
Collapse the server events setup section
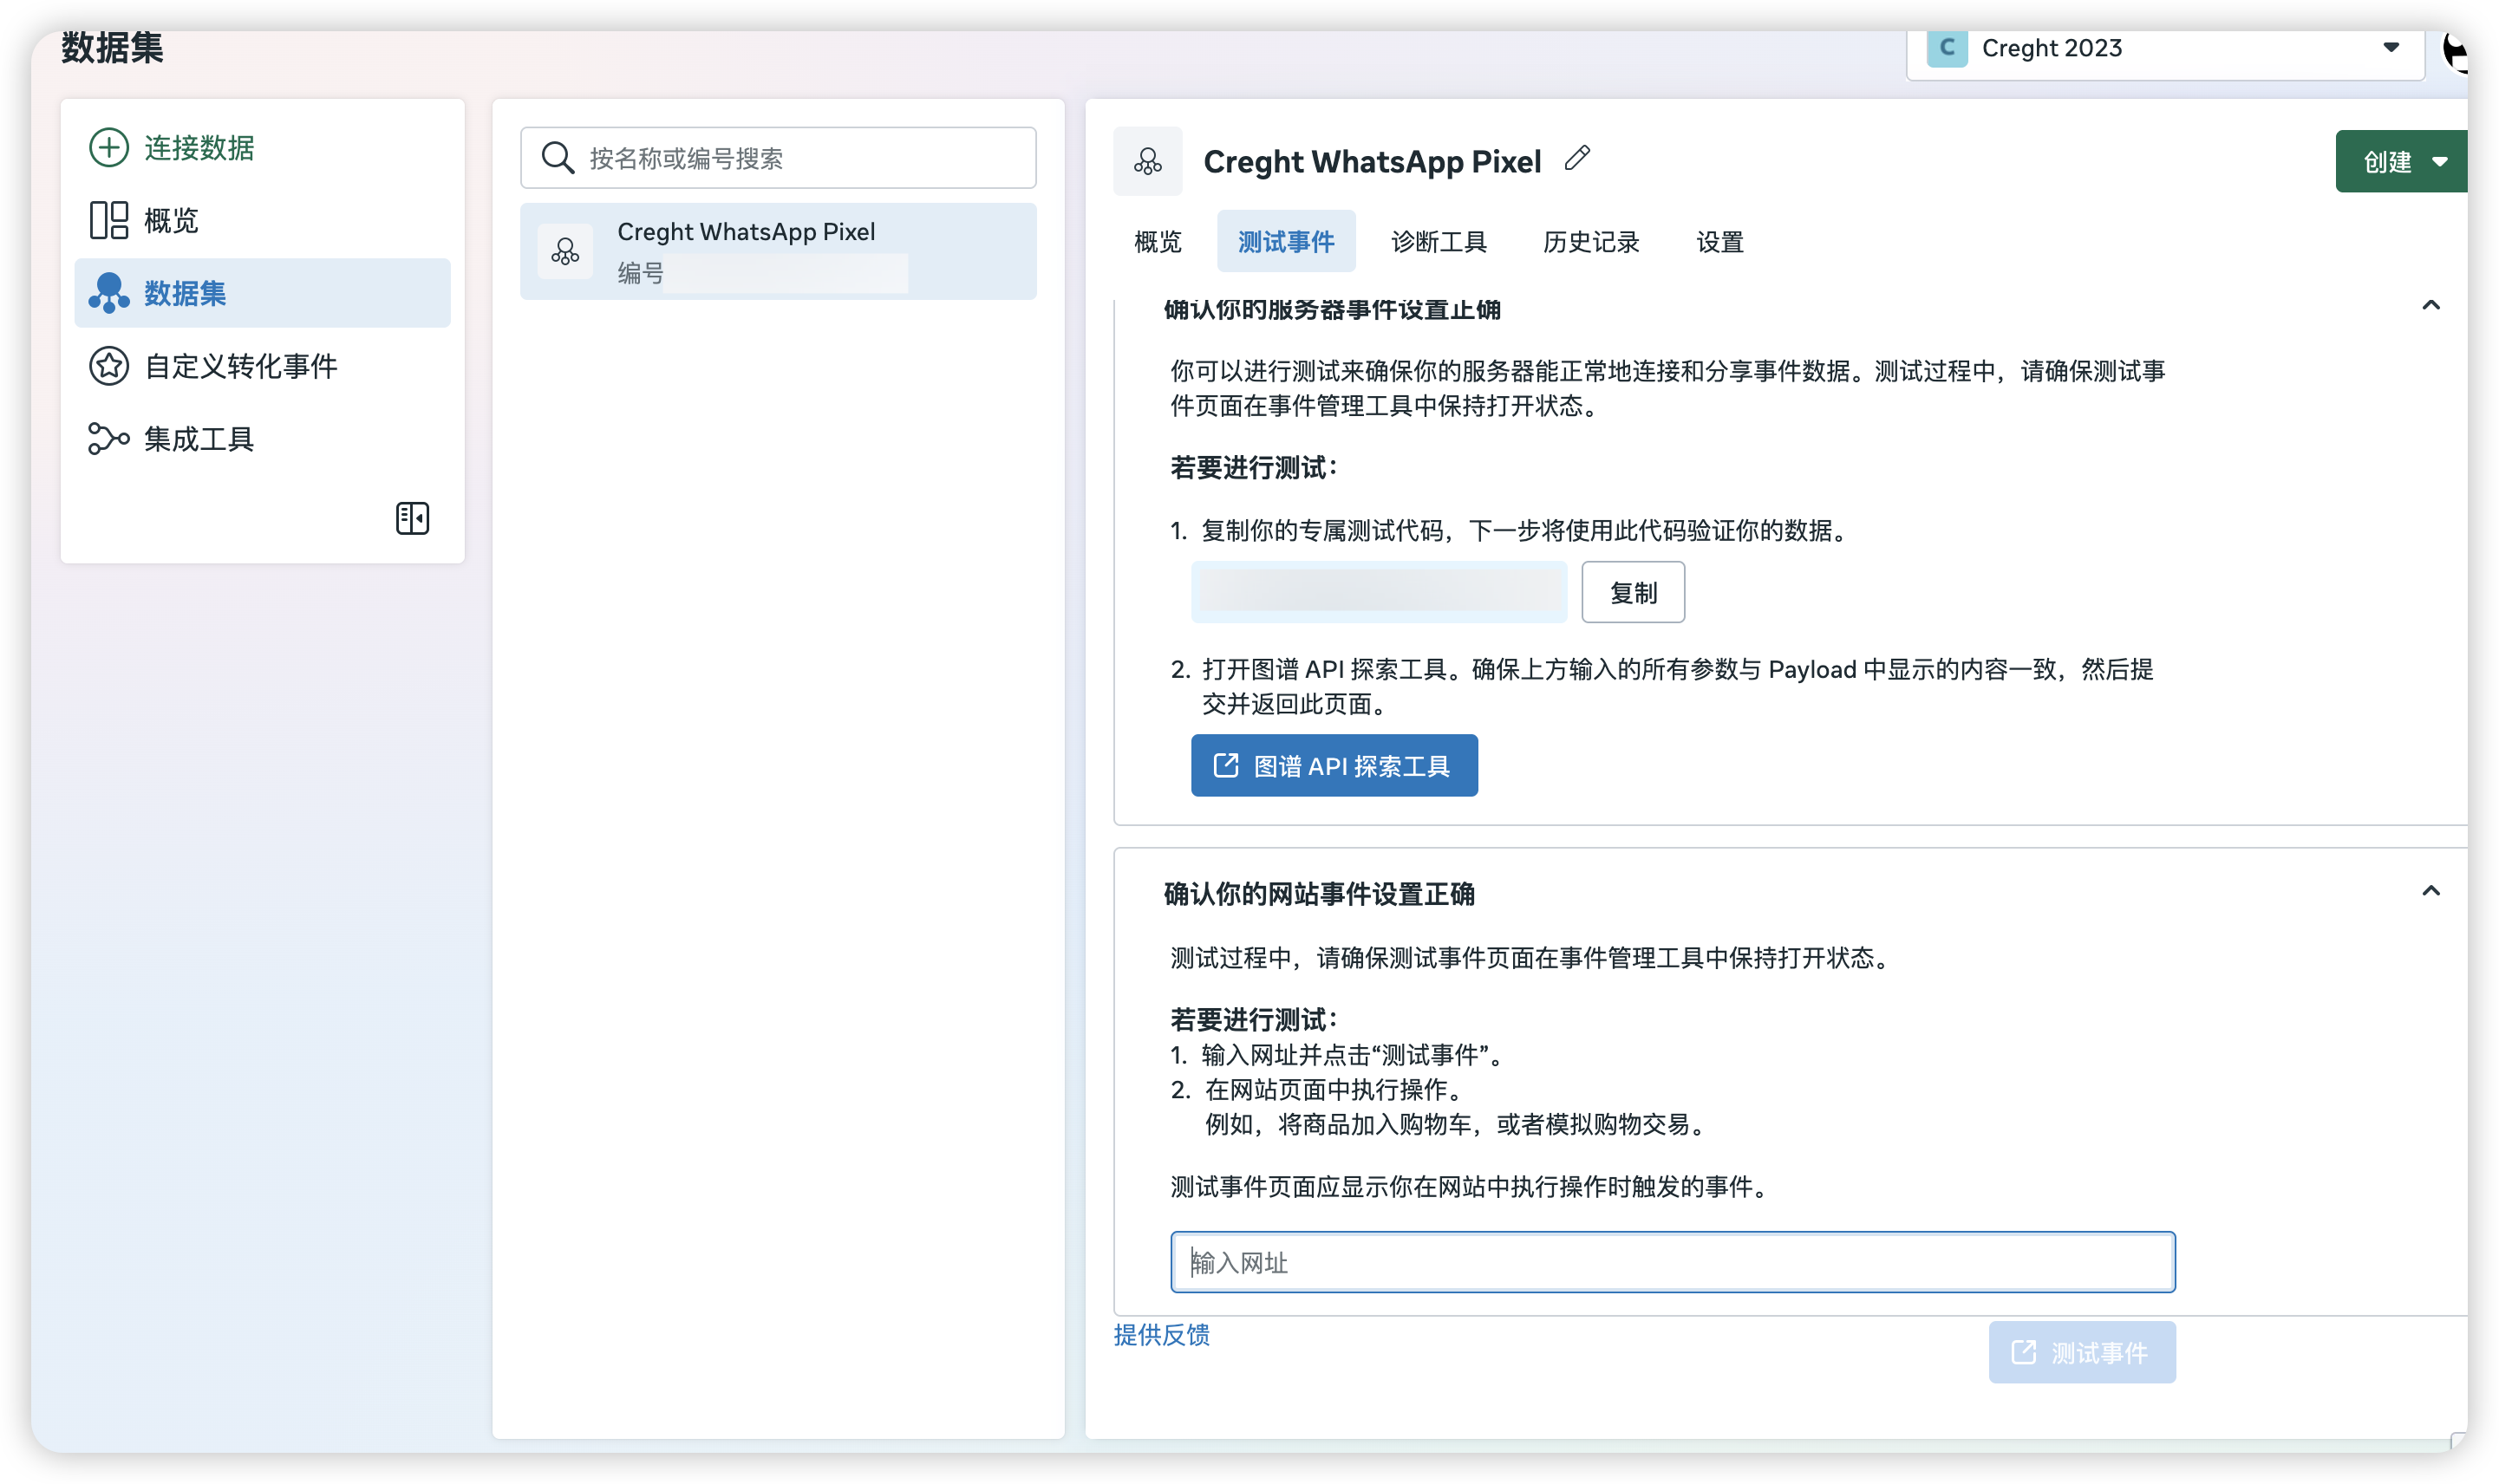tap(2430, 305)
